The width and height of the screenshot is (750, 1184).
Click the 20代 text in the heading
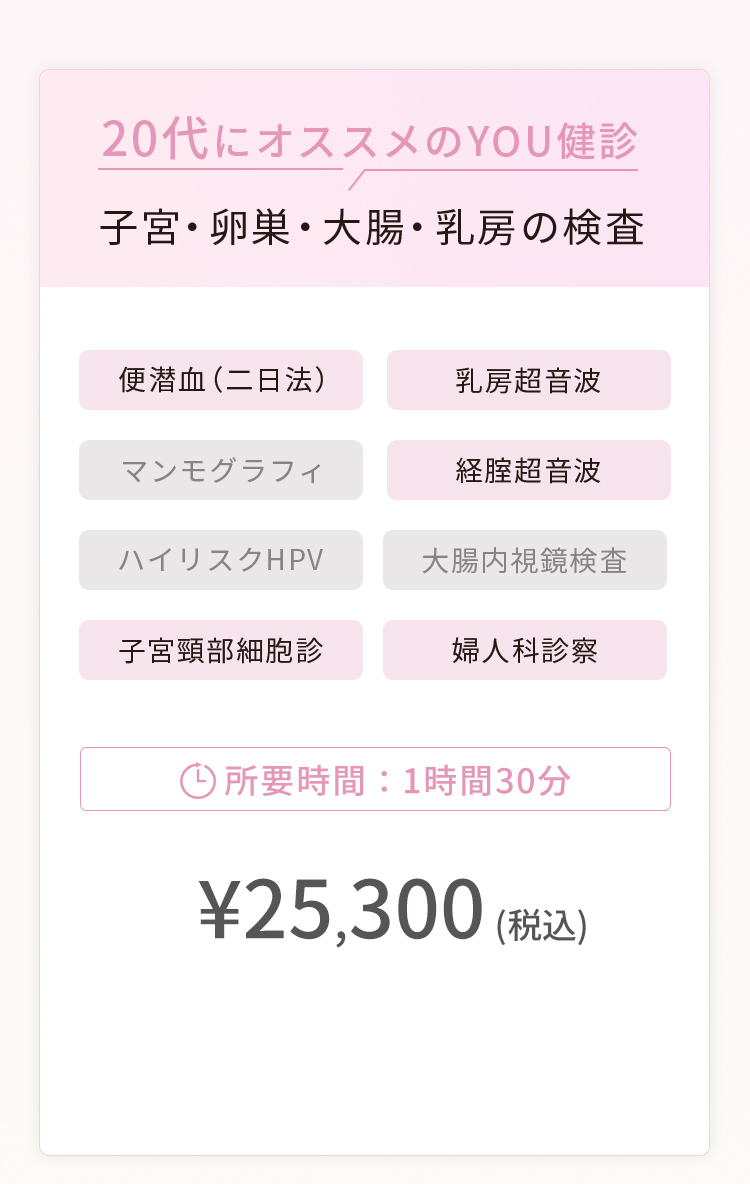155,140
